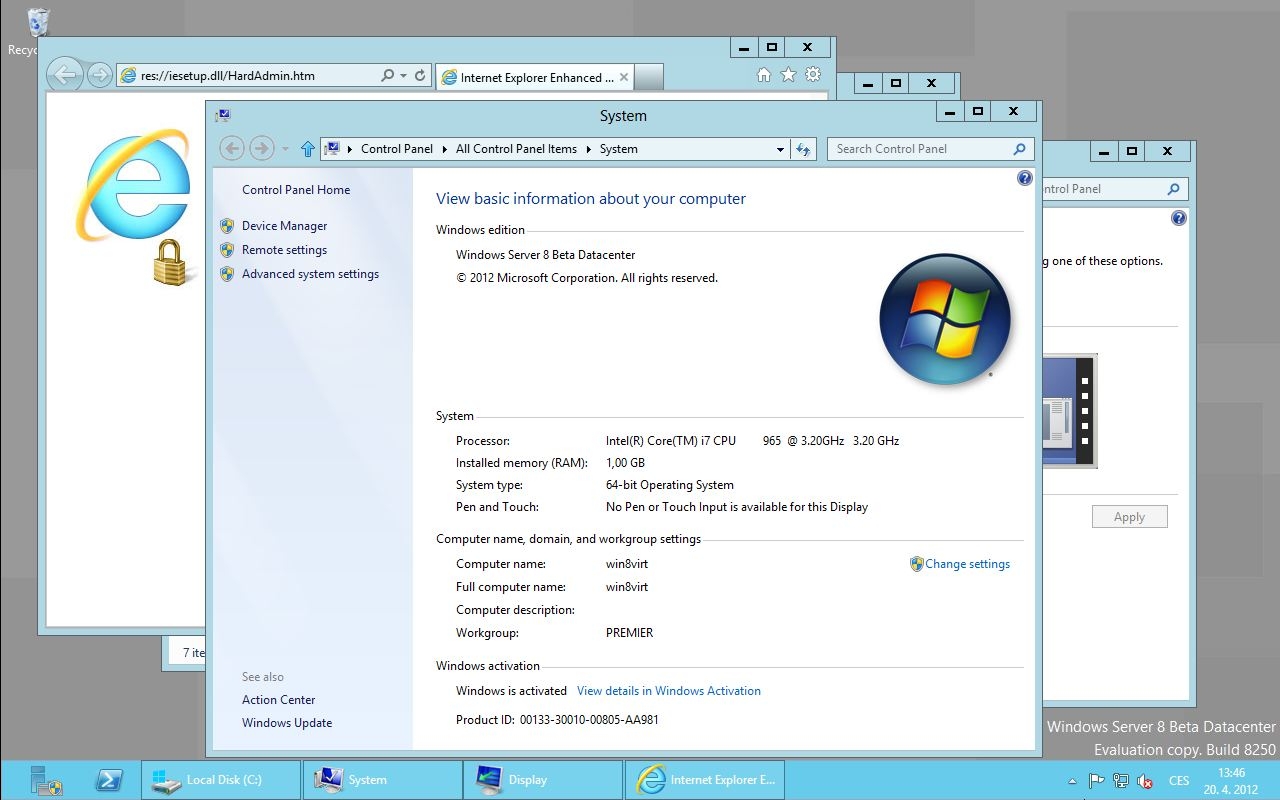Launch PowerShell from taskbar

(110, 780)
